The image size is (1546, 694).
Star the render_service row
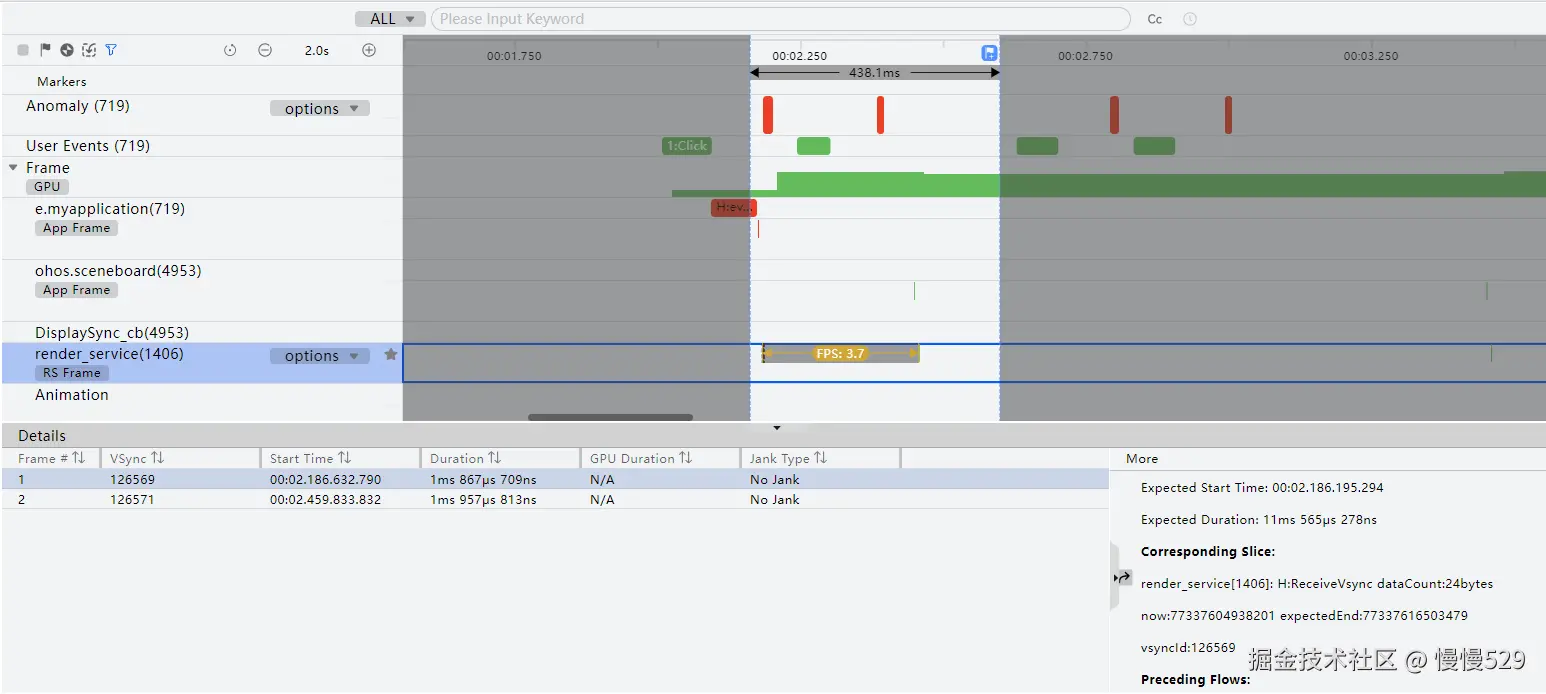(x=391, y=355)
